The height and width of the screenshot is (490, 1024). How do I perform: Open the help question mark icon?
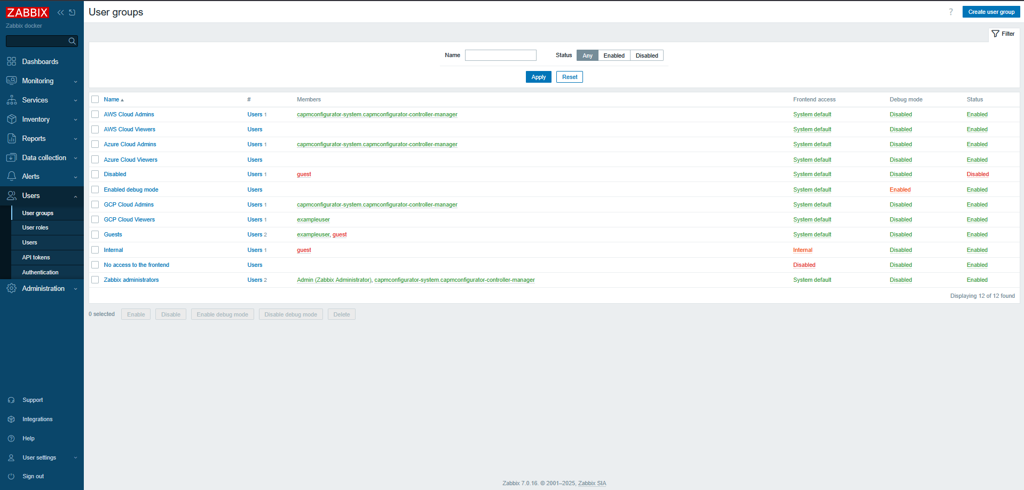950,12
